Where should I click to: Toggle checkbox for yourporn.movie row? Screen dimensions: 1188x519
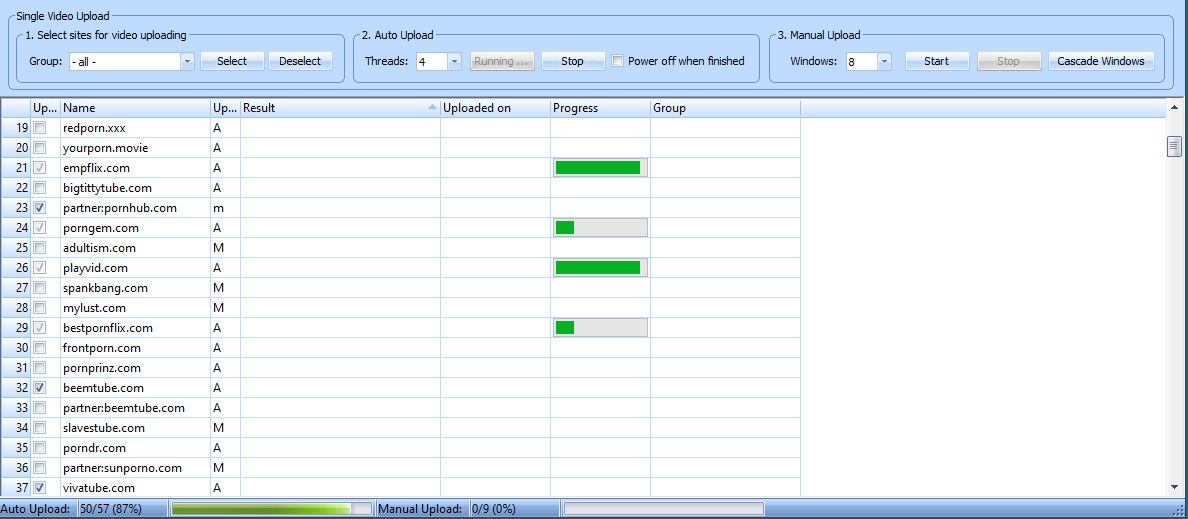pos(40,148)
